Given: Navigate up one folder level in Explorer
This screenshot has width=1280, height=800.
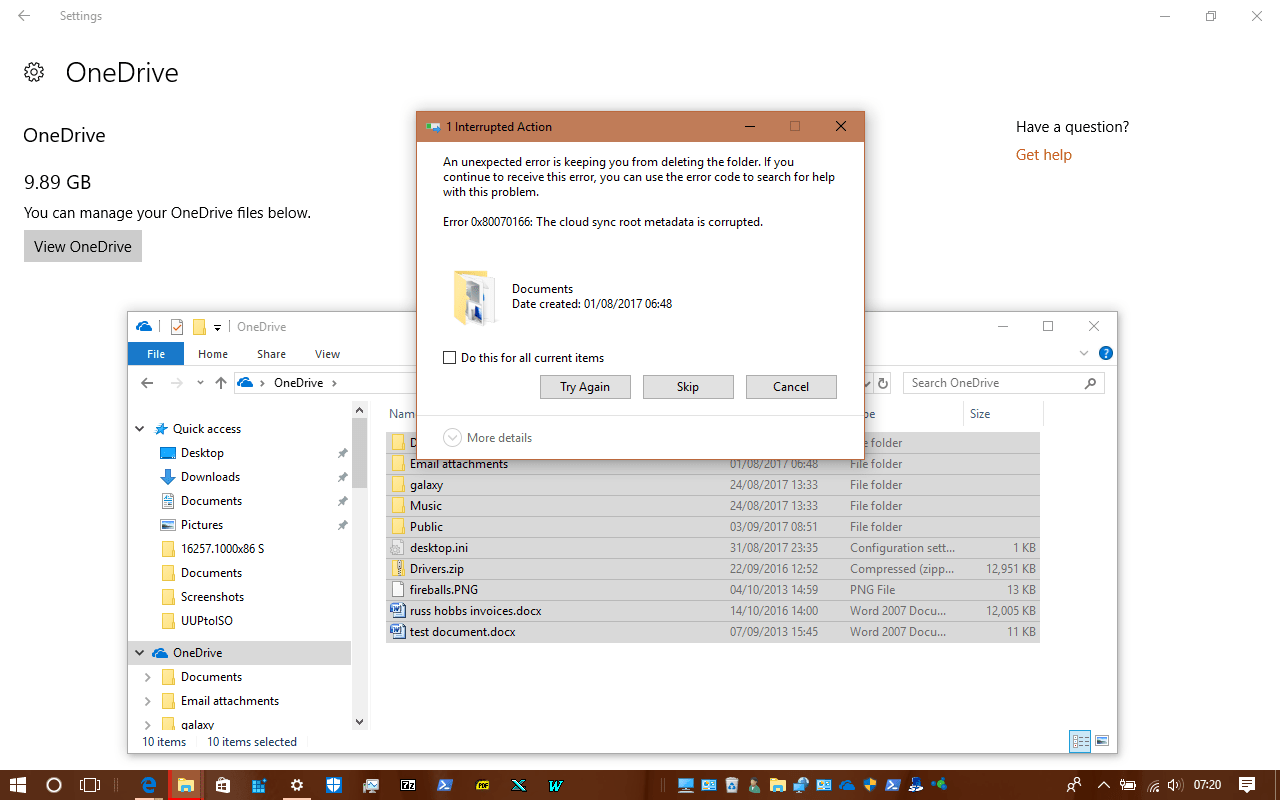Looking at the screenshot, I should click(x=221, y=382).
